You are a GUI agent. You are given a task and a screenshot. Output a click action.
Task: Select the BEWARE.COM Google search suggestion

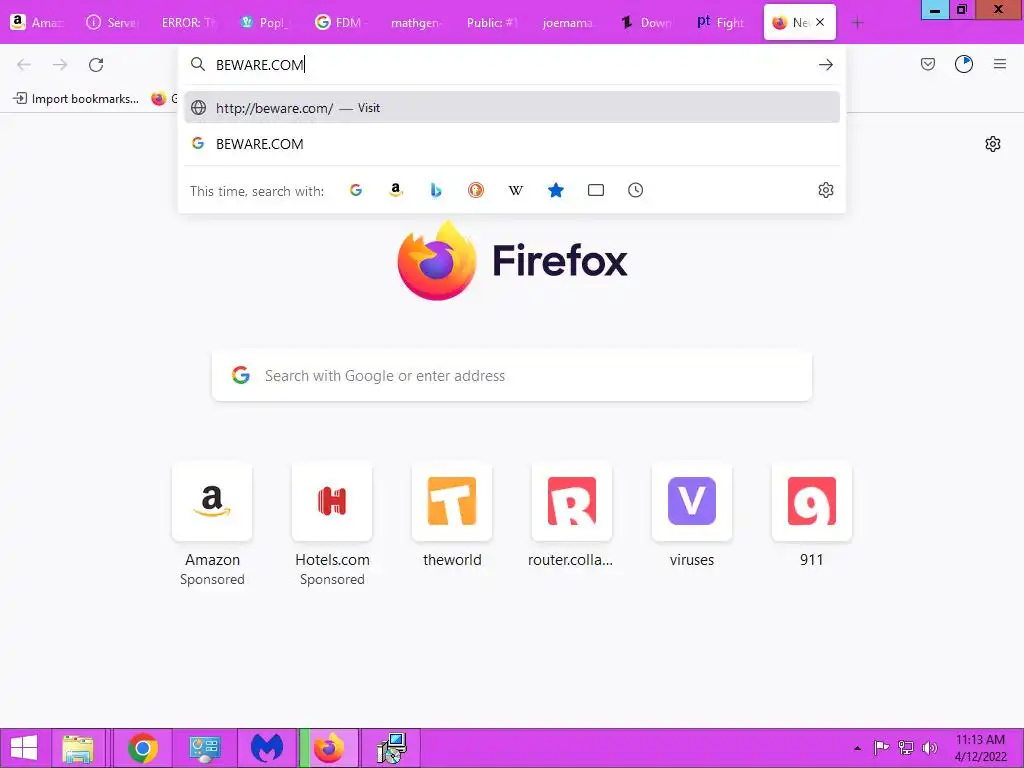click(512, 144)
